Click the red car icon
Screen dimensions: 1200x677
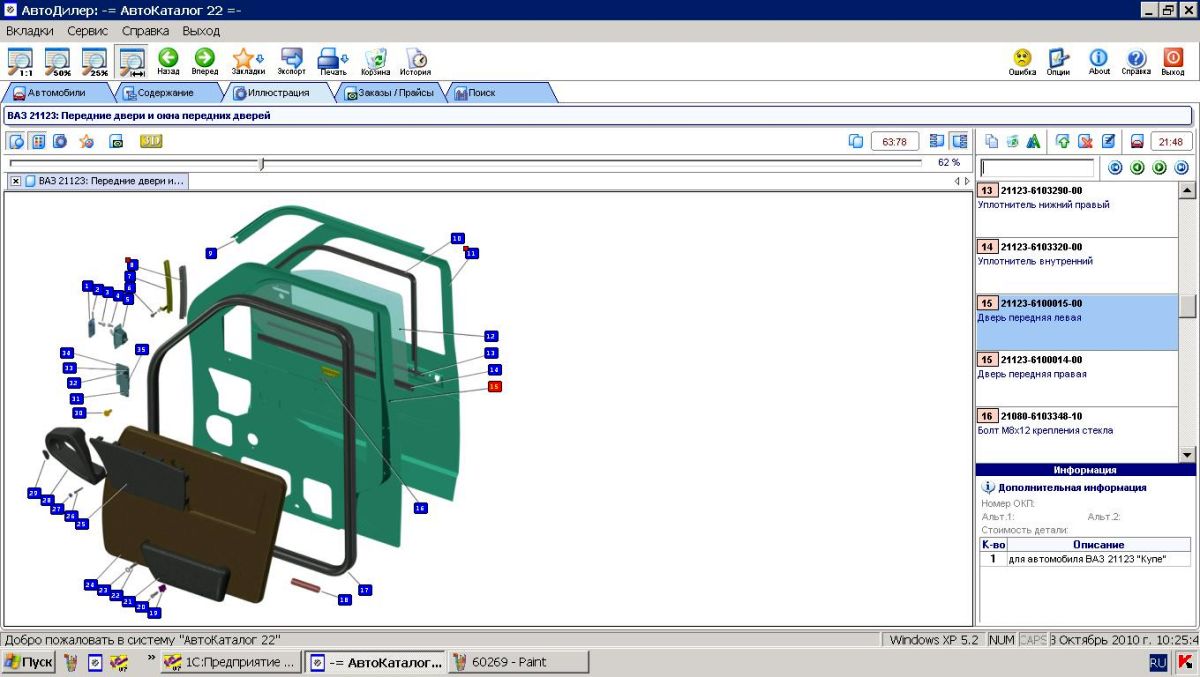click(1137, 141)
